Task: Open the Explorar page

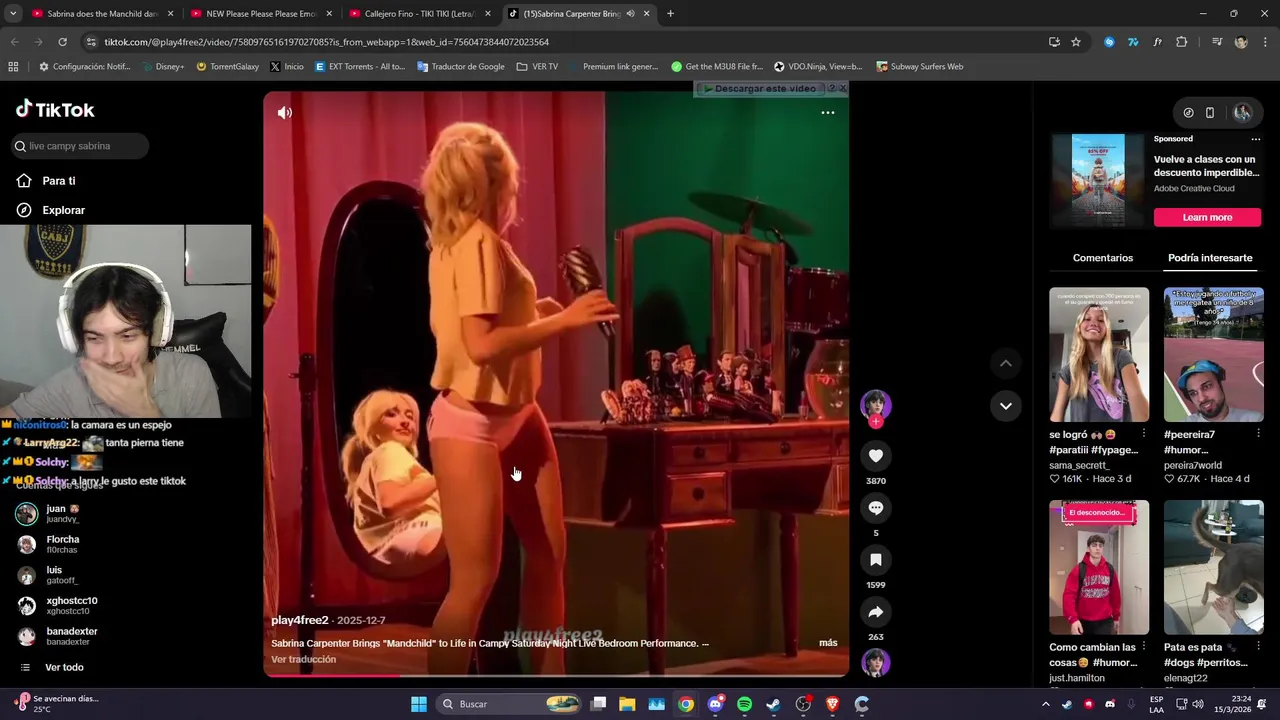Action: coord(52,210)
